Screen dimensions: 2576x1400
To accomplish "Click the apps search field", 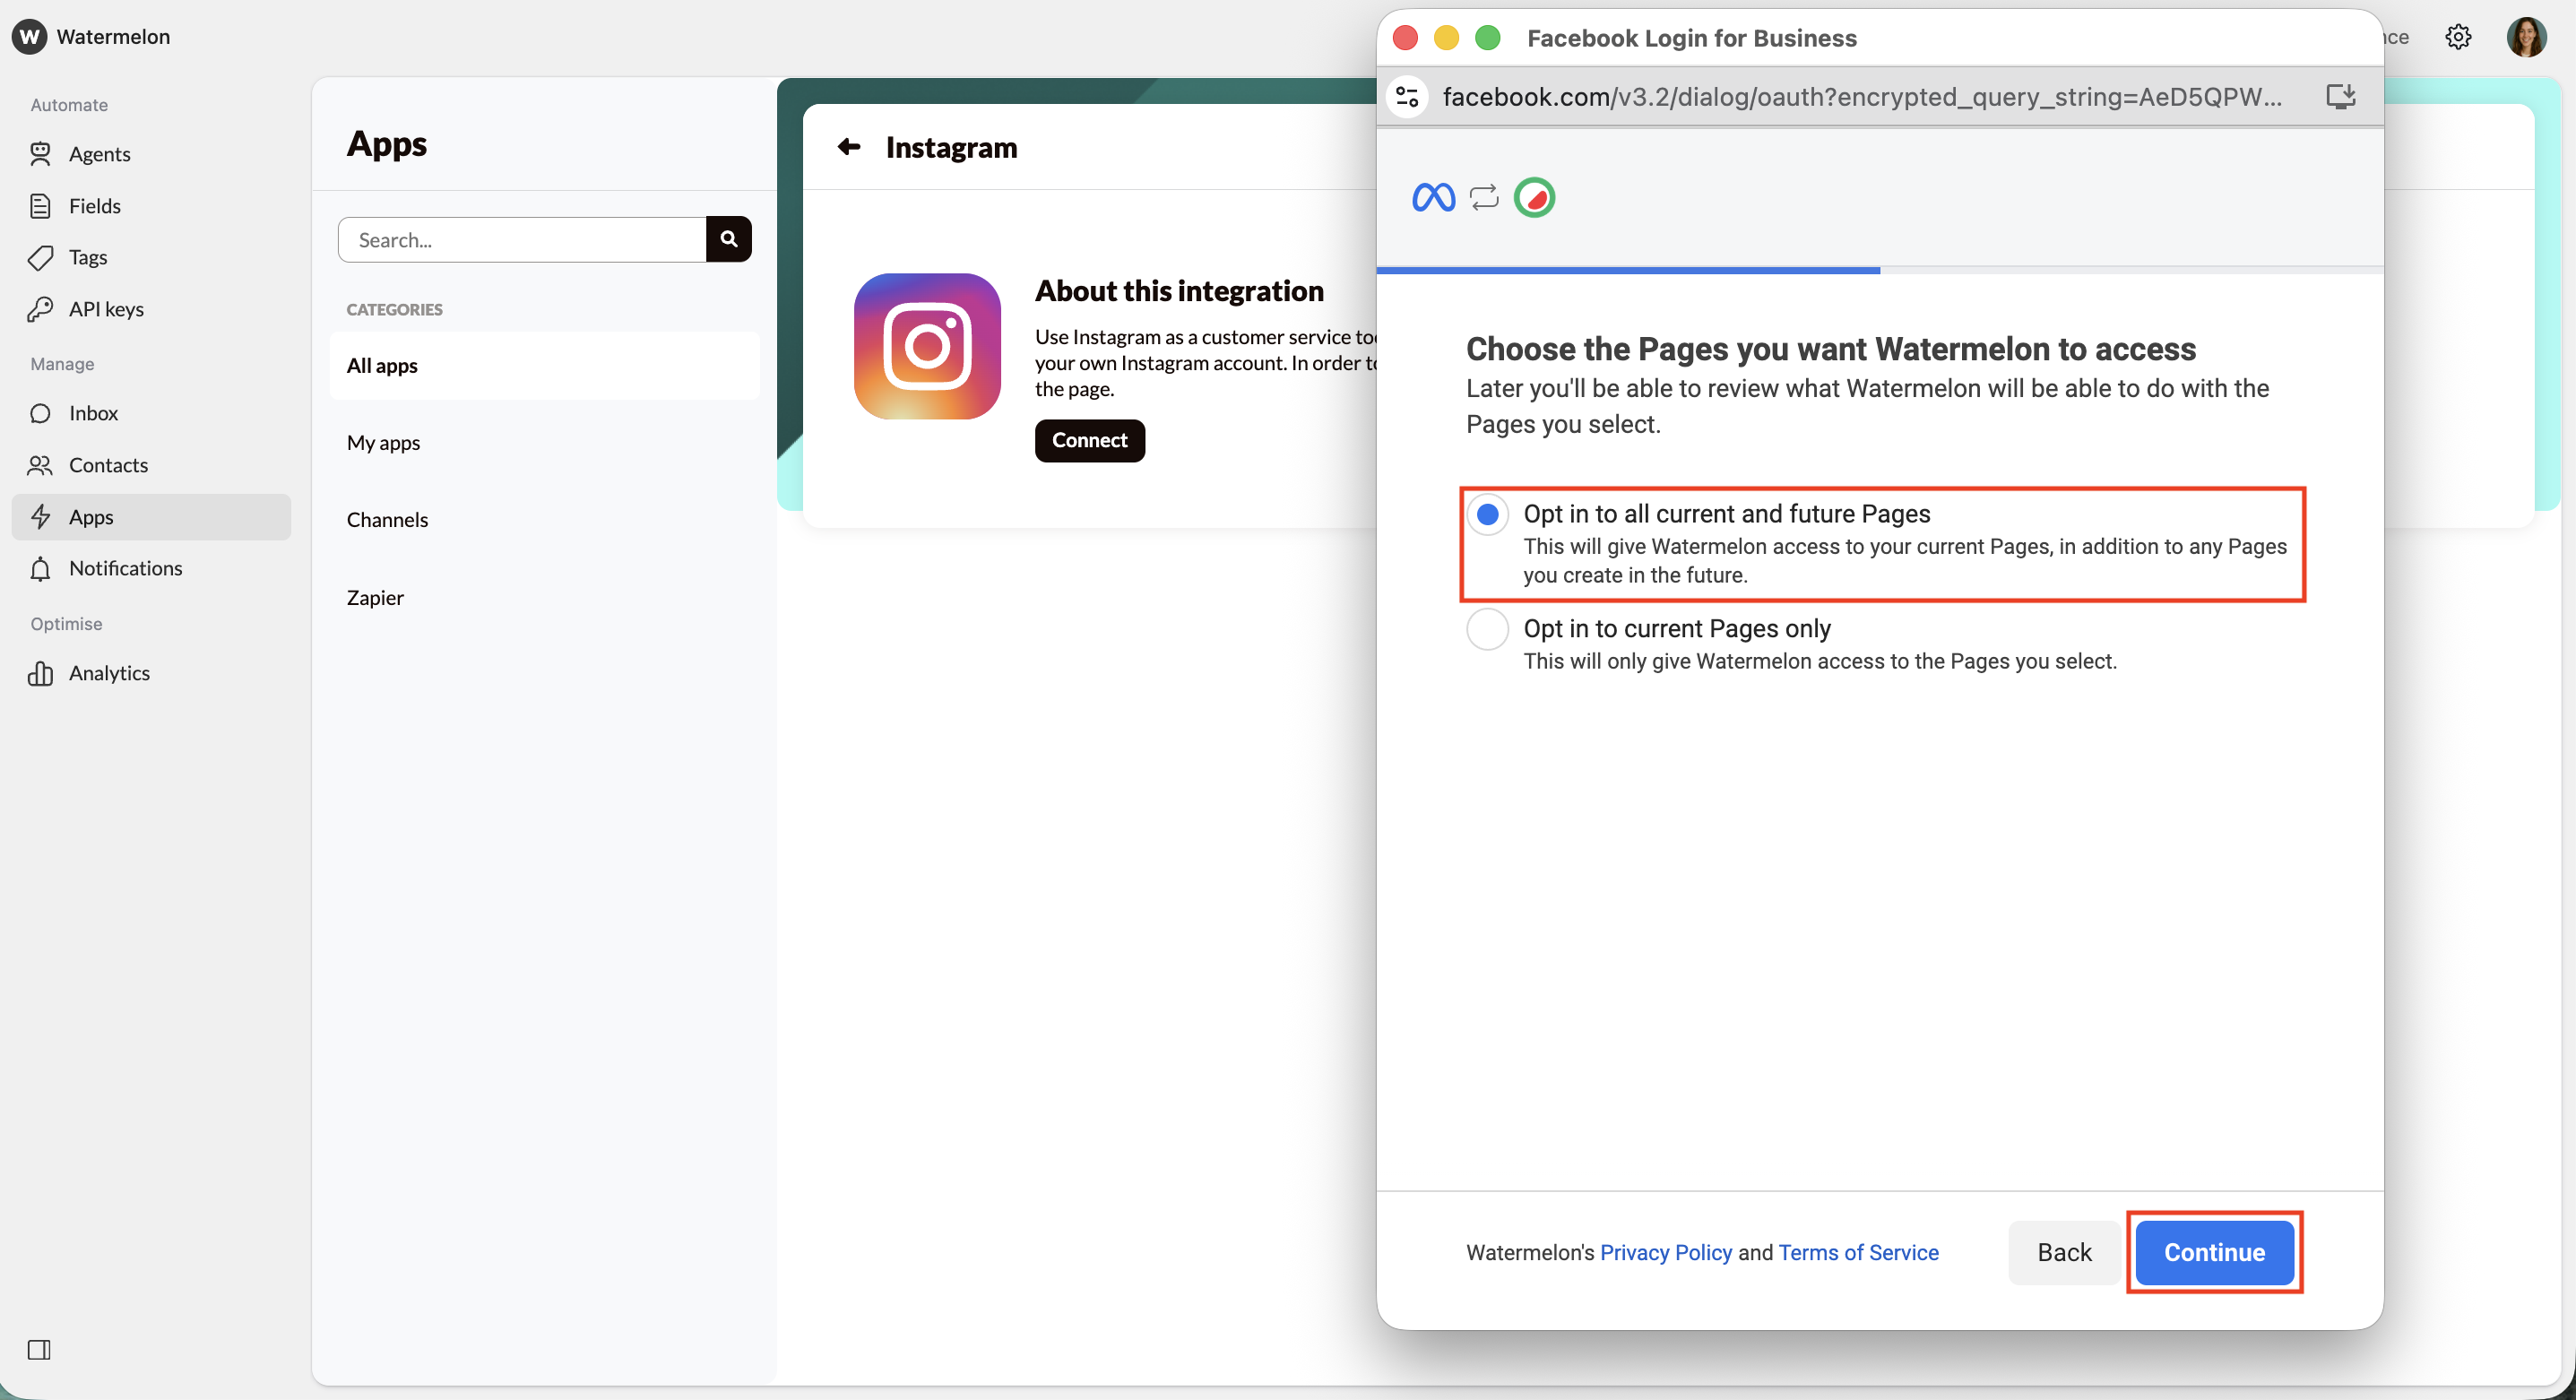I will tap(520, 239).
